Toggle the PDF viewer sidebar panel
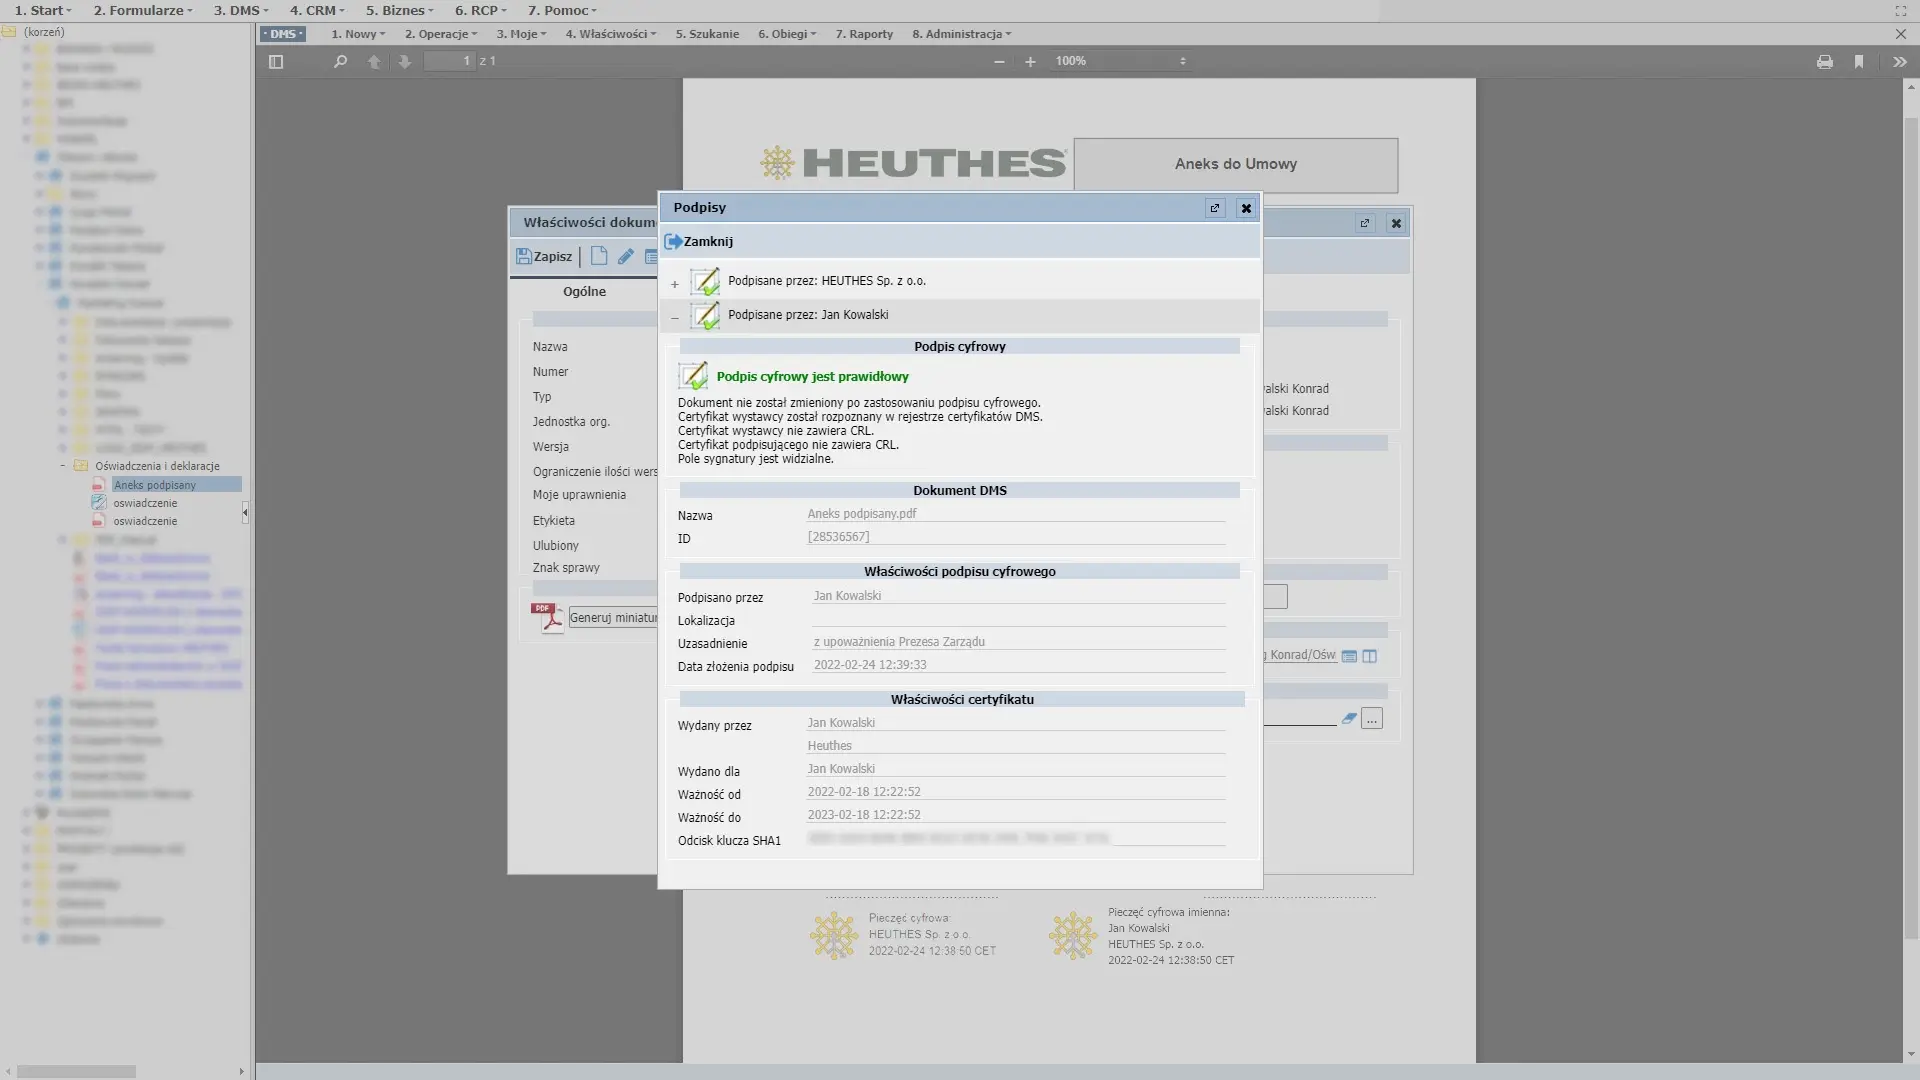 click(276, 62)
